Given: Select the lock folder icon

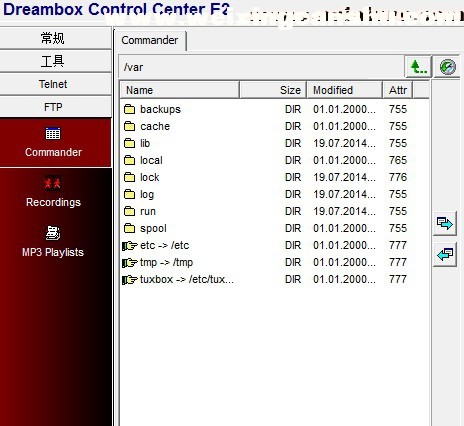Looking at the screenshot, I should pos(129,177).
